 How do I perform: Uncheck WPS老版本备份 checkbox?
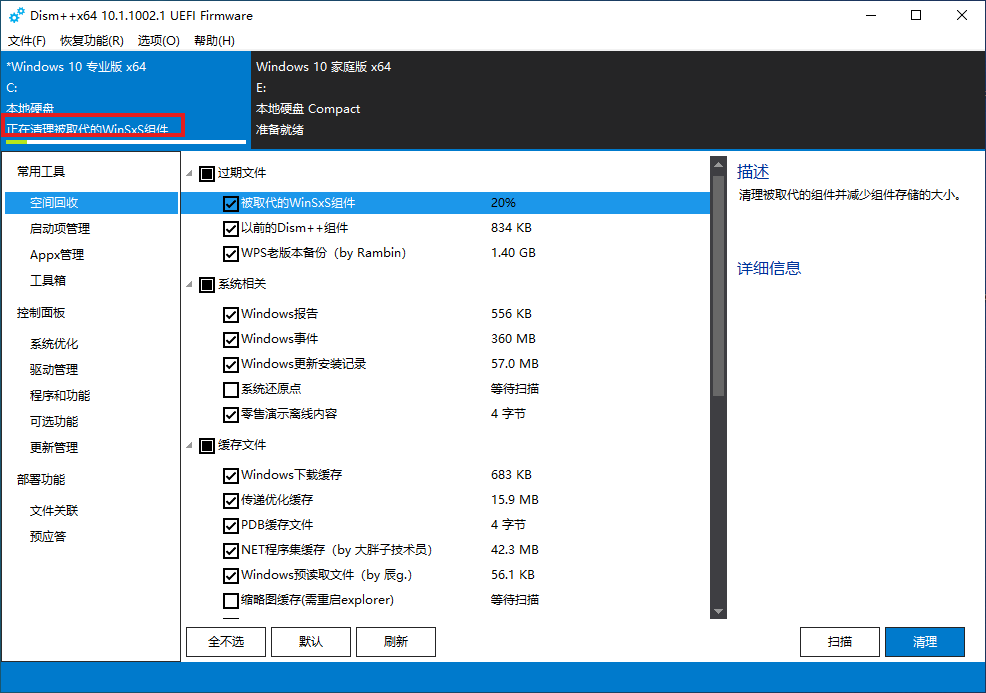[231, 253]
